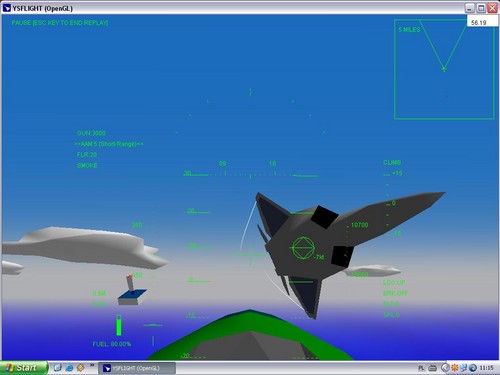Click the keyboard tray icon
The width and height of the screenshot is (500, 375).
433,368
